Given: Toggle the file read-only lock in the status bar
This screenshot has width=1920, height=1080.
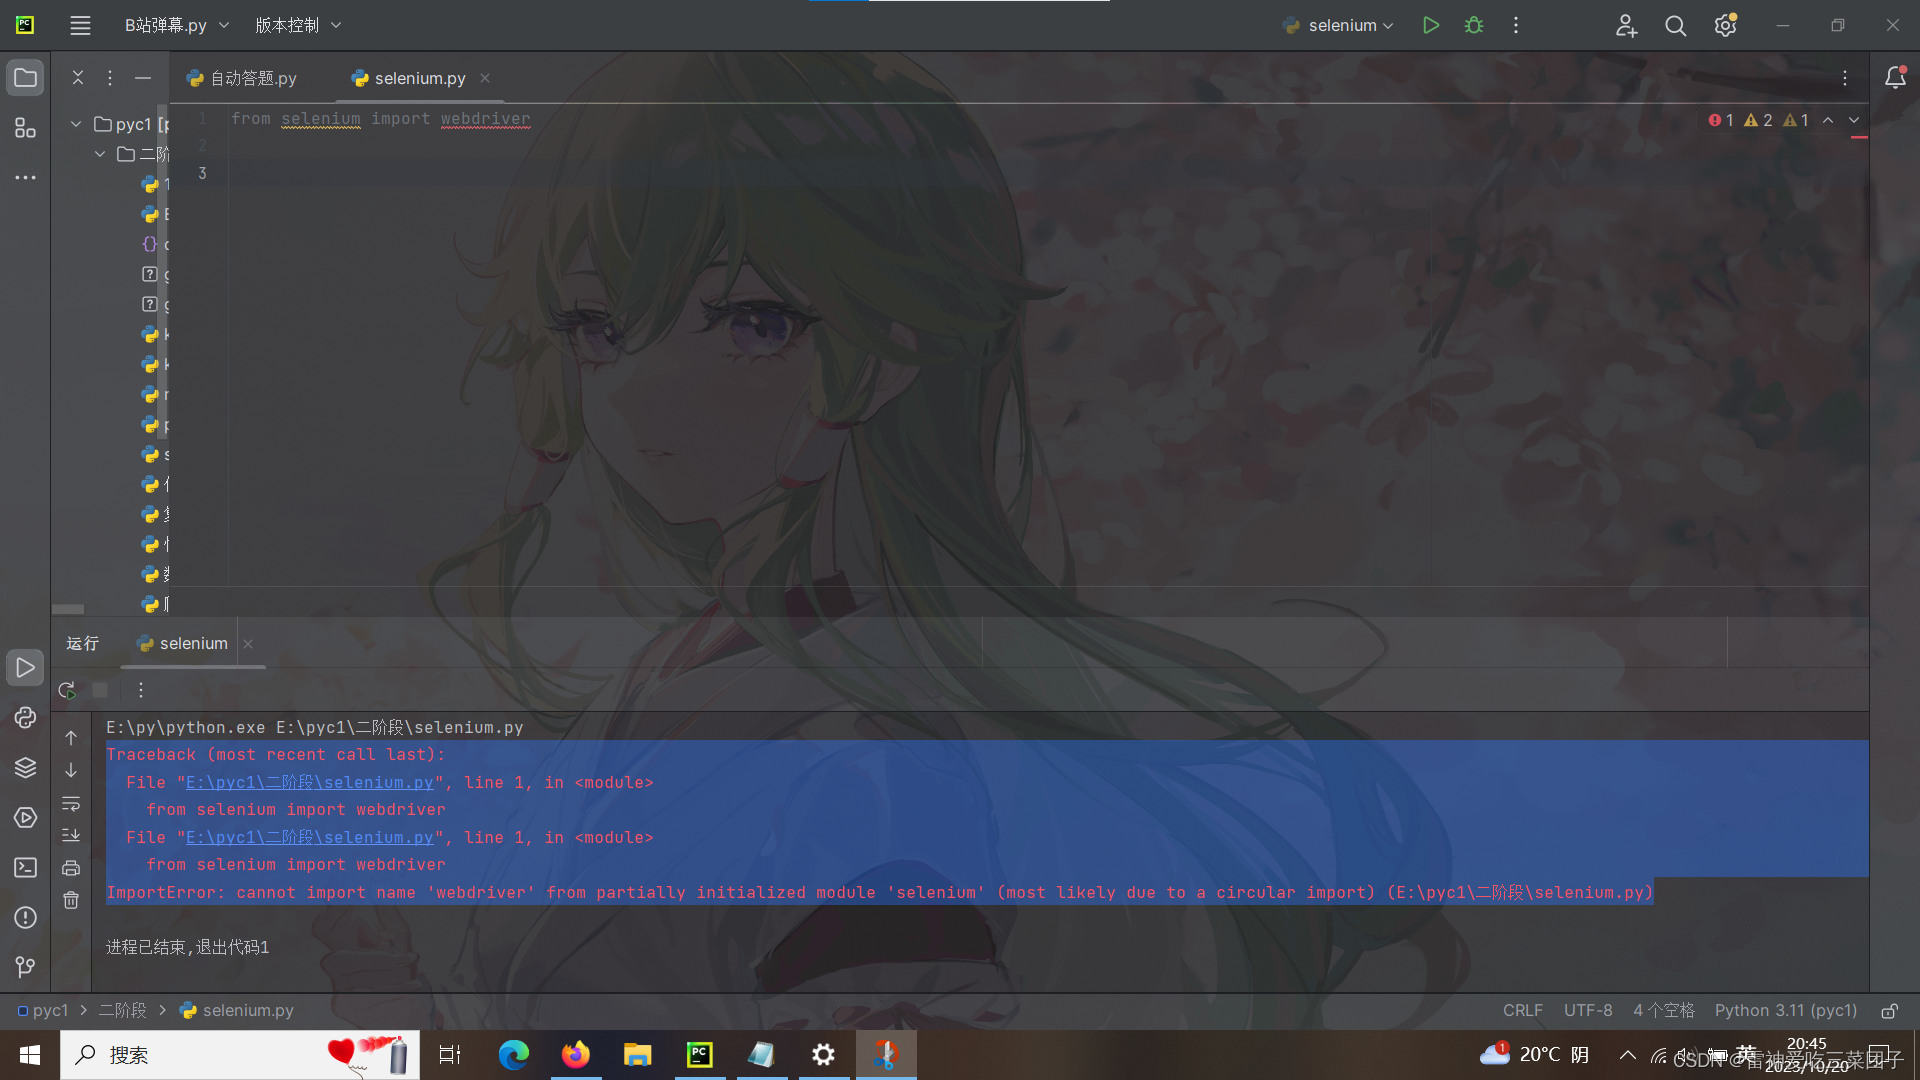Looking at the screenshot, I should coord(1889,1011).
